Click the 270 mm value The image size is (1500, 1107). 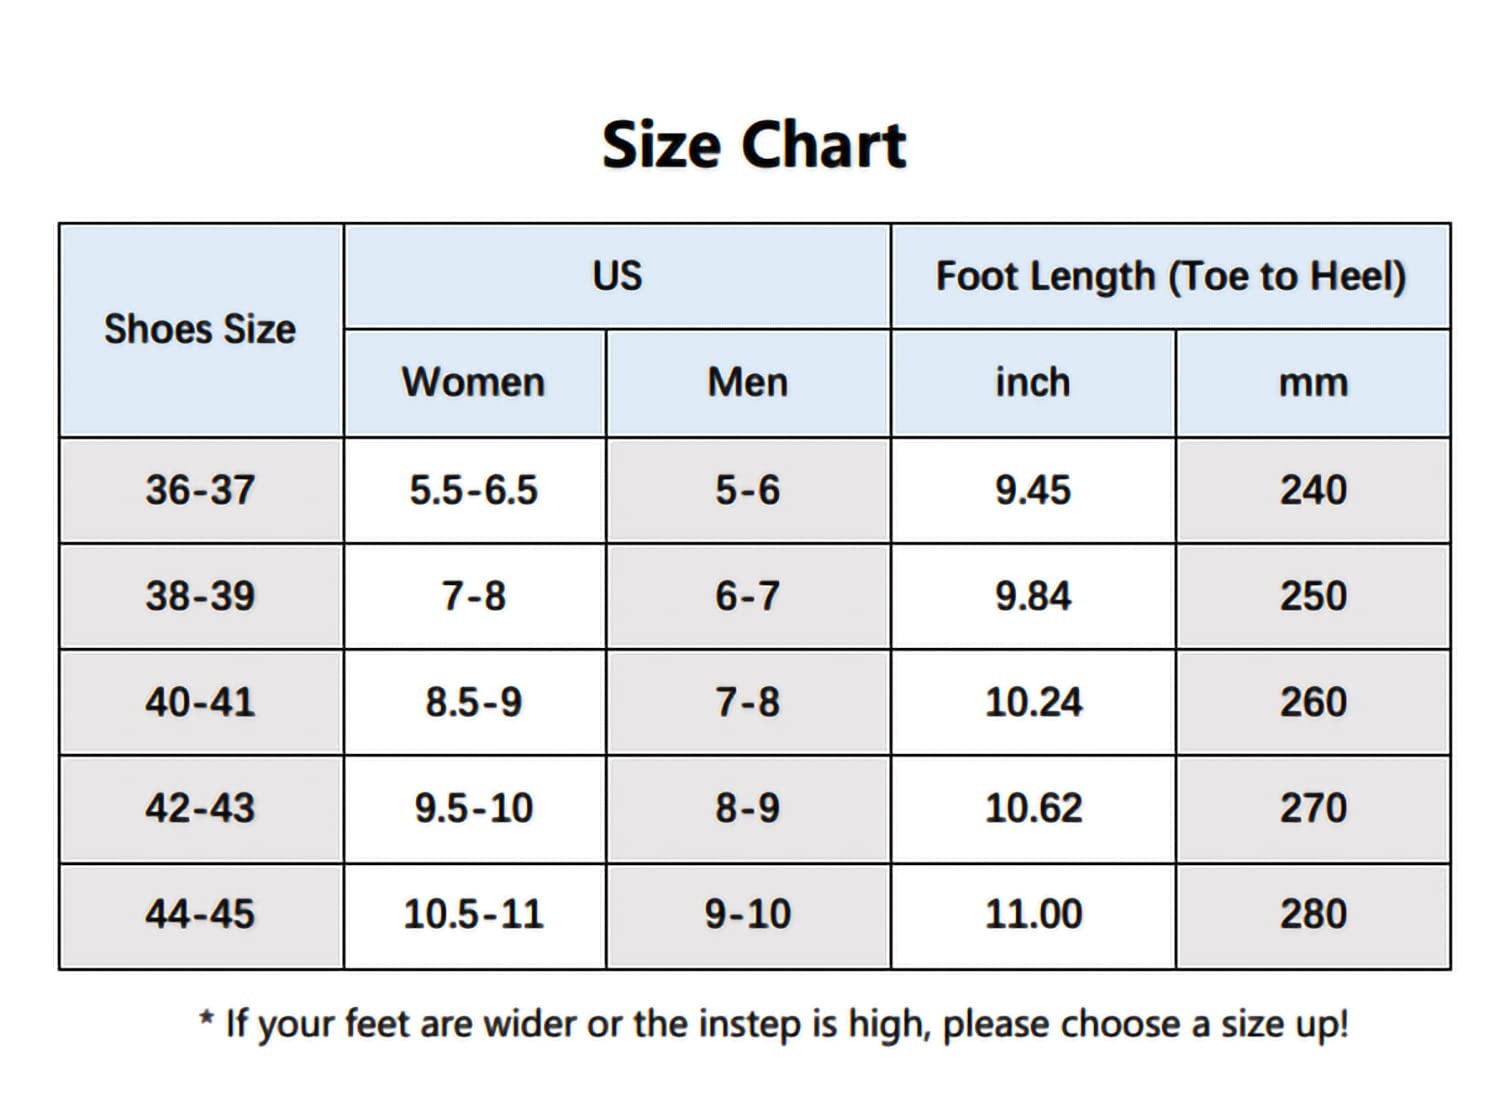[1313, 809]
